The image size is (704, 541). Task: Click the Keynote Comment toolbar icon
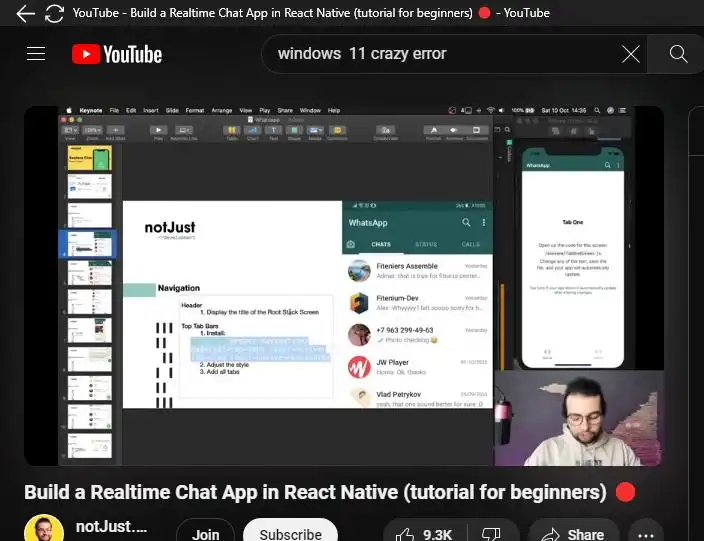point(337,130)
